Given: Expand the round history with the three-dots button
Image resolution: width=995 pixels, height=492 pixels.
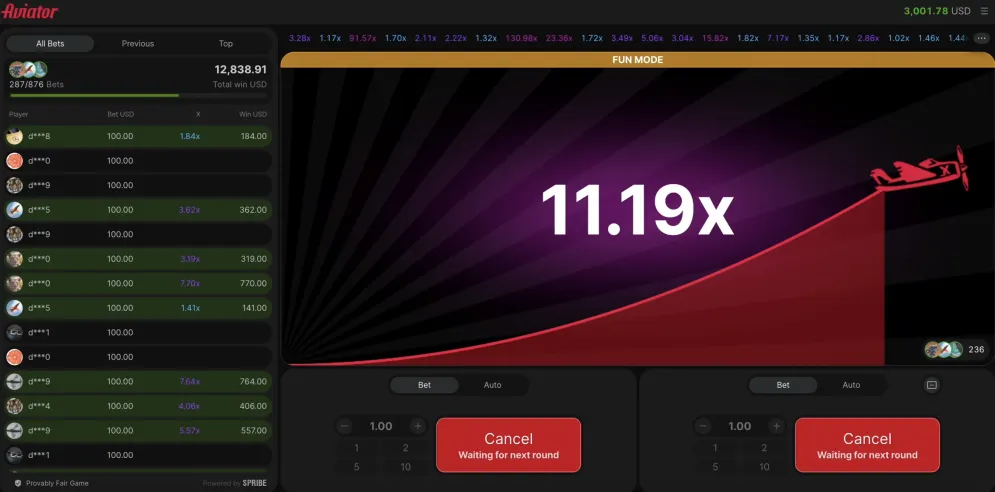Looking at the screenshot, I should [981, 38].
